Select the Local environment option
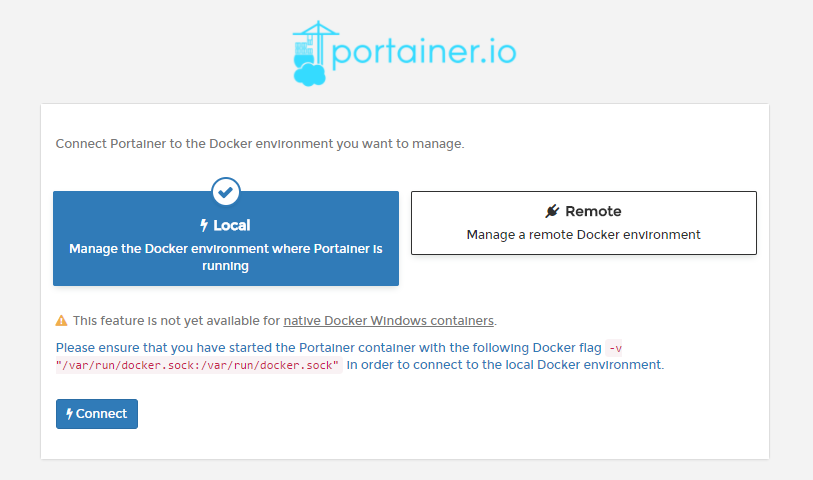Image resolution: width=813 pixels, height=480 pixels. (226, 238)
